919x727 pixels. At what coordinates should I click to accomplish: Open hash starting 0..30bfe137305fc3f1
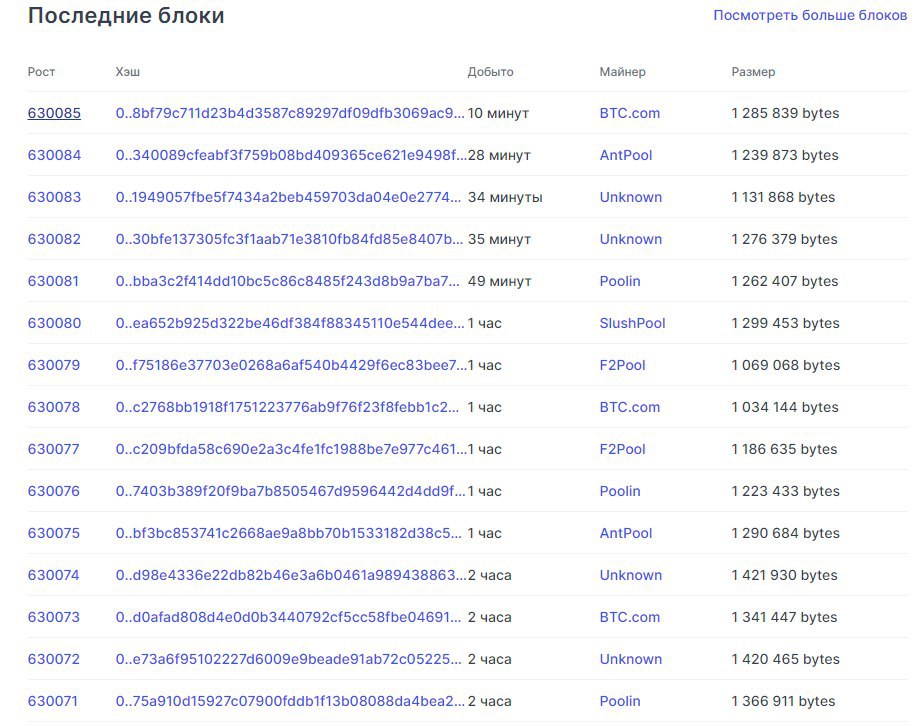(x=289, y=239)
